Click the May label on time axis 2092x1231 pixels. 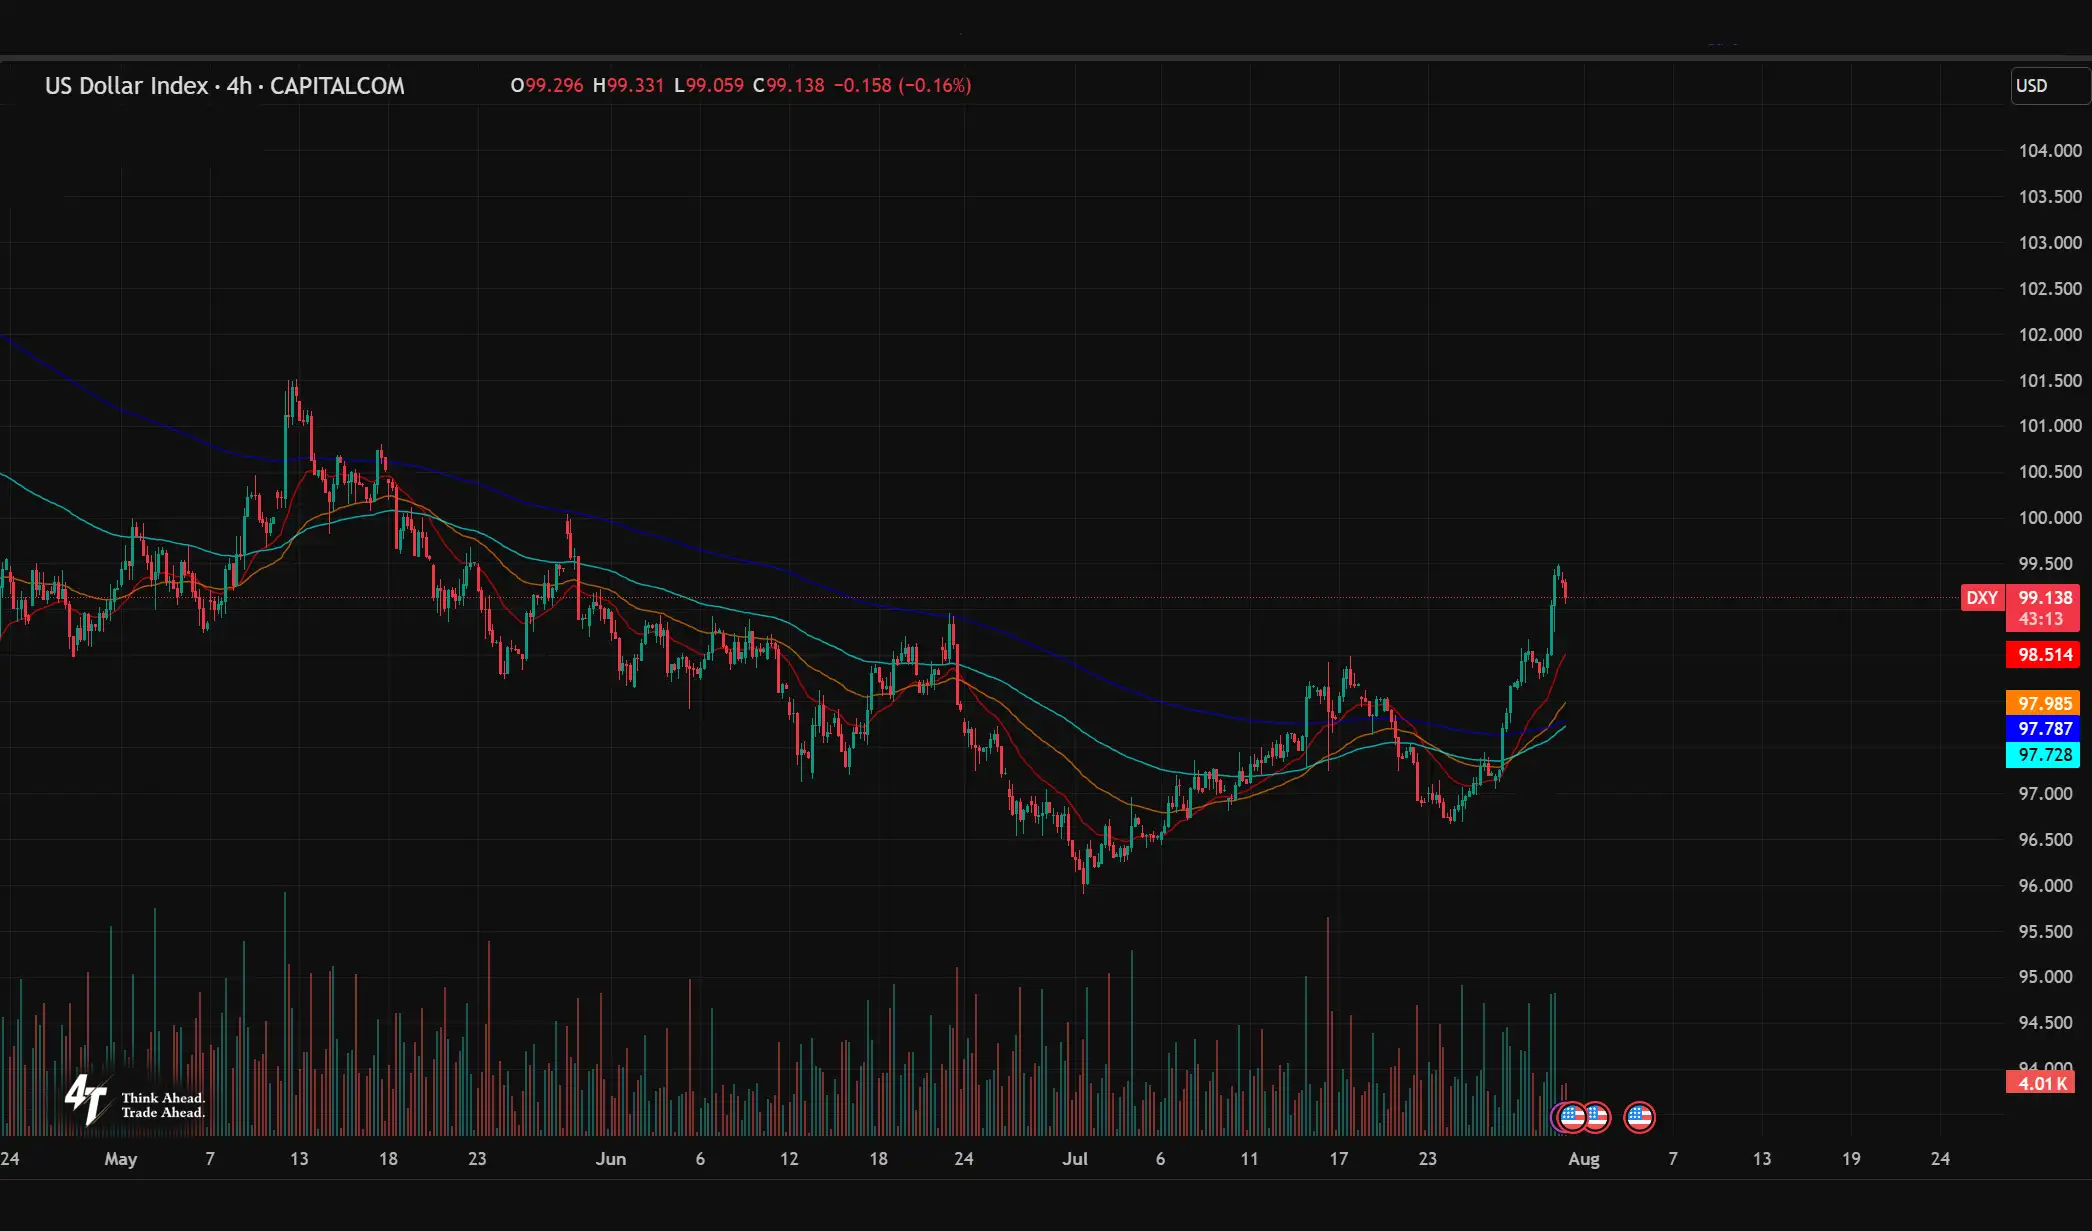point(120,1159)
